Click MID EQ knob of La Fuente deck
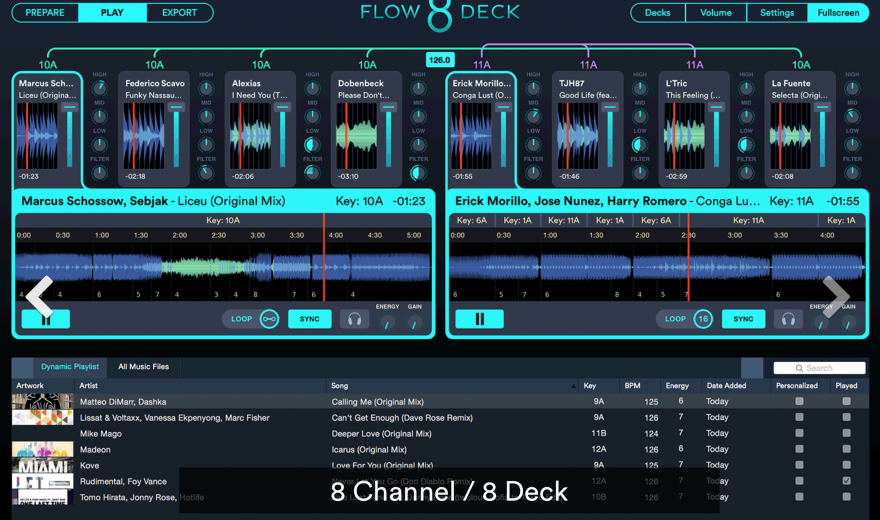This screenshot has height=520, width=880. 852,116
